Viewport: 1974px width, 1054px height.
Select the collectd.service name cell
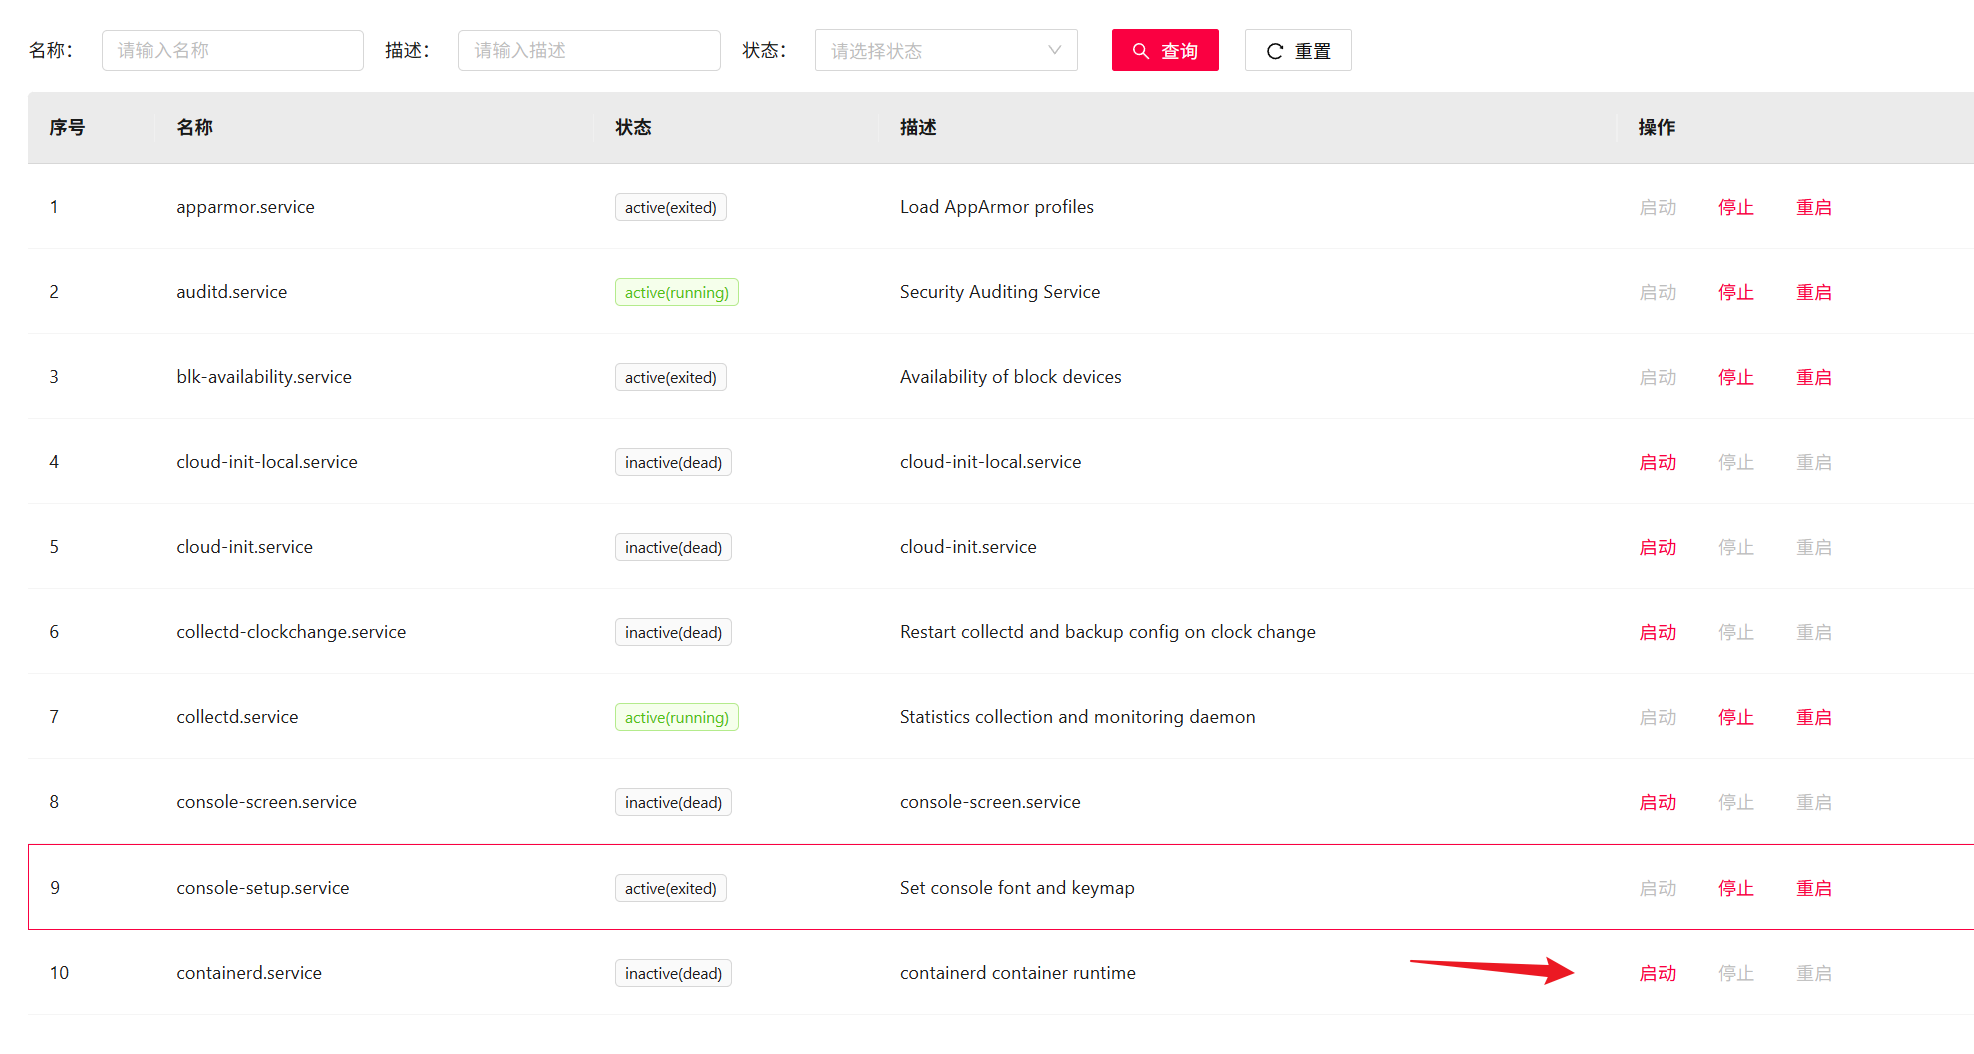(237, 717)
